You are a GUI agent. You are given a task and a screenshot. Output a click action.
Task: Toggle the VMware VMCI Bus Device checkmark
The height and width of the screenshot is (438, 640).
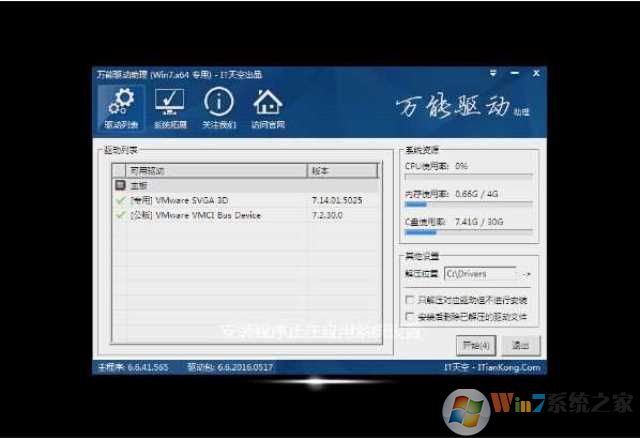tap(121, 216)
